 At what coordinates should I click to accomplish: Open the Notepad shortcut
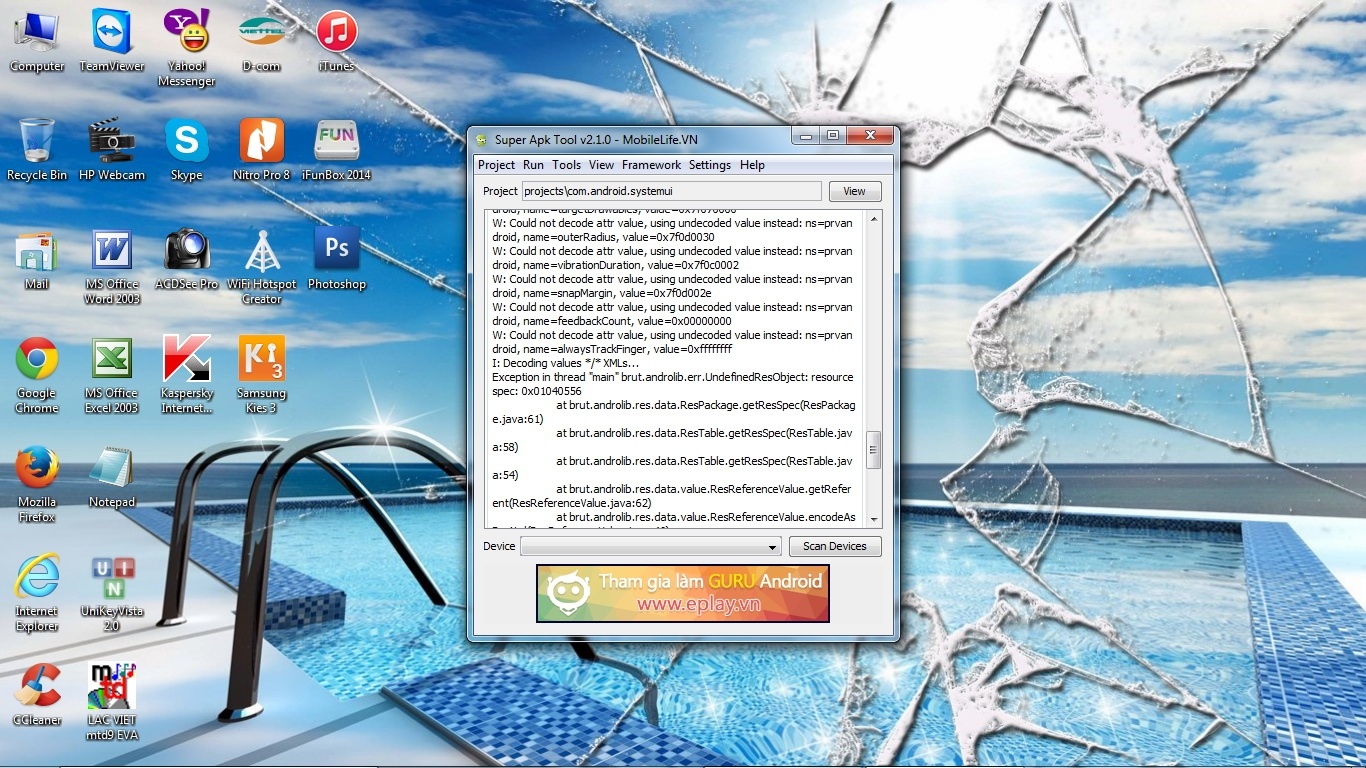pyautogui.click(x=112, y=476)
